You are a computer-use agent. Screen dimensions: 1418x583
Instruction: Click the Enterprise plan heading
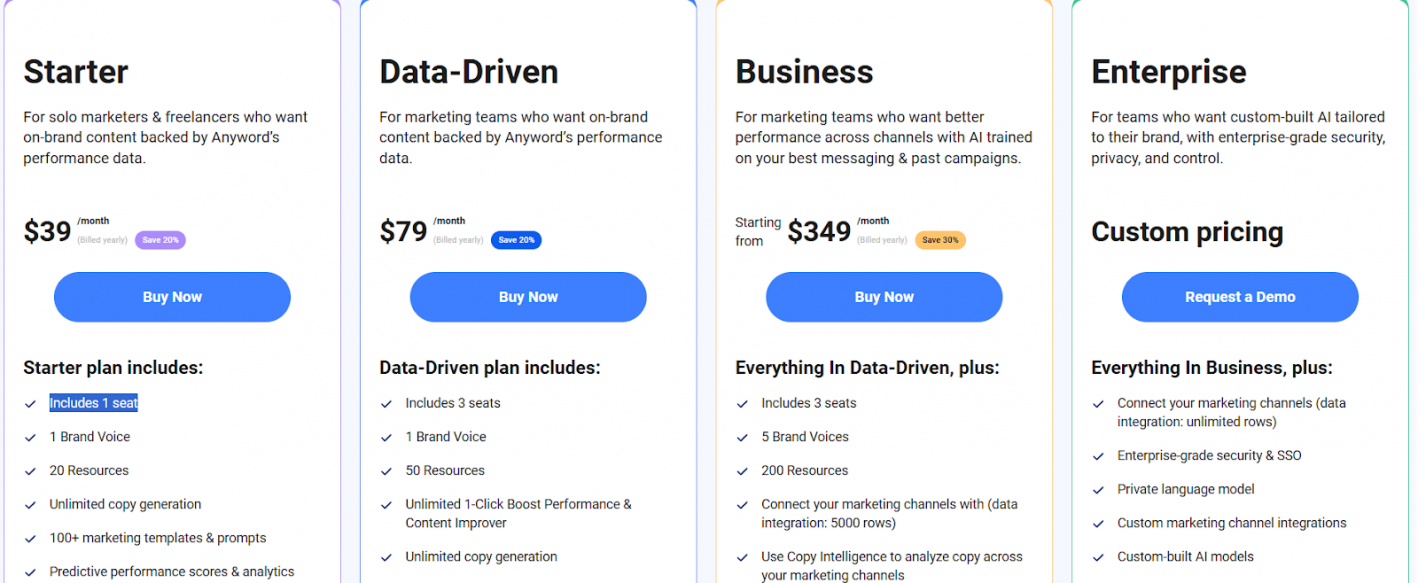[1169, 72]
